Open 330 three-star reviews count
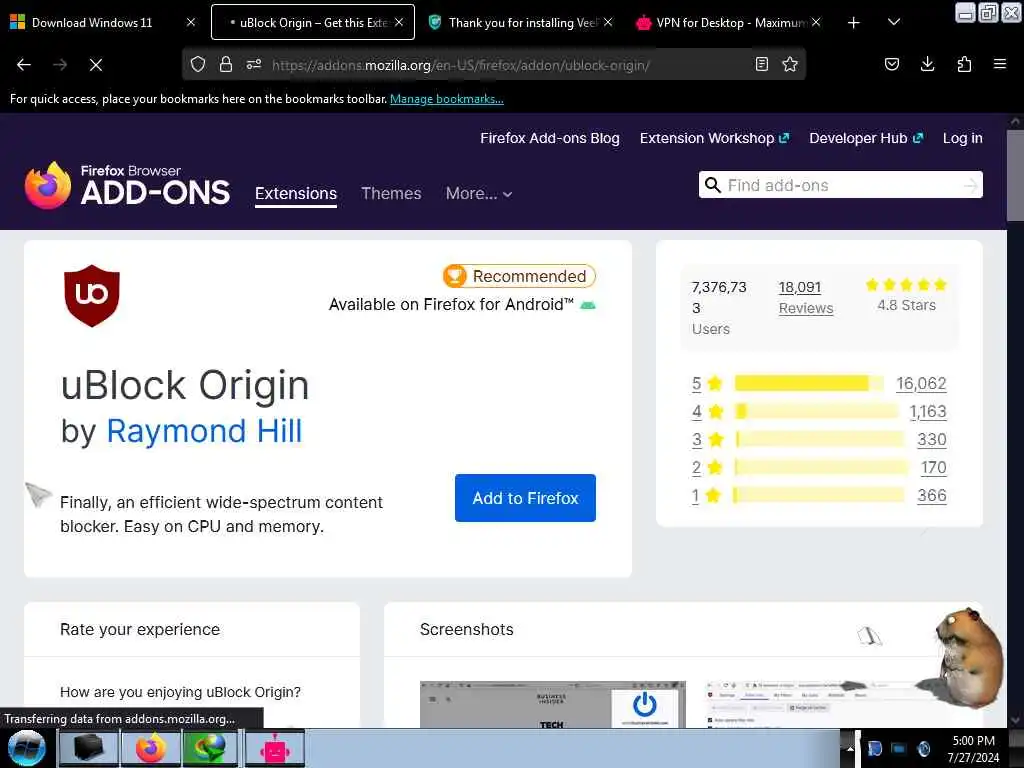The width and height of the screenshot is (1024, 768). tap(932, 440)
